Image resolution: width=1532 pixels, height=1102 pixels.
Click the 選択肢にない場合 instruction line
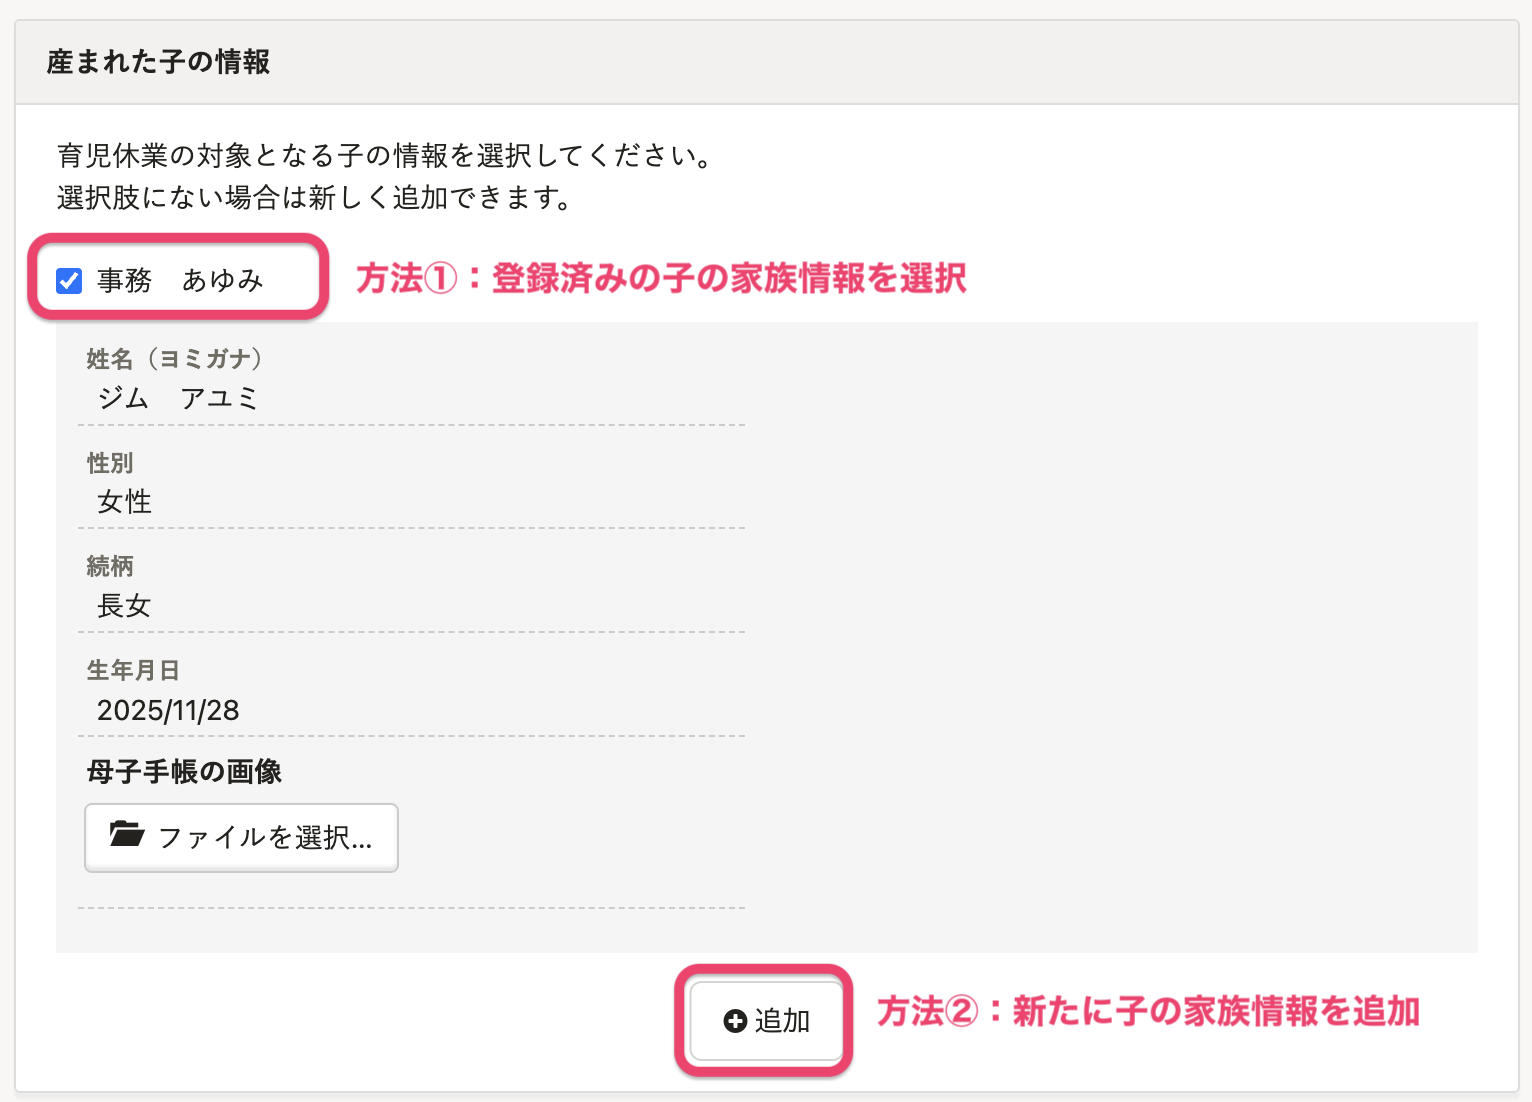(x=314, y=198)
